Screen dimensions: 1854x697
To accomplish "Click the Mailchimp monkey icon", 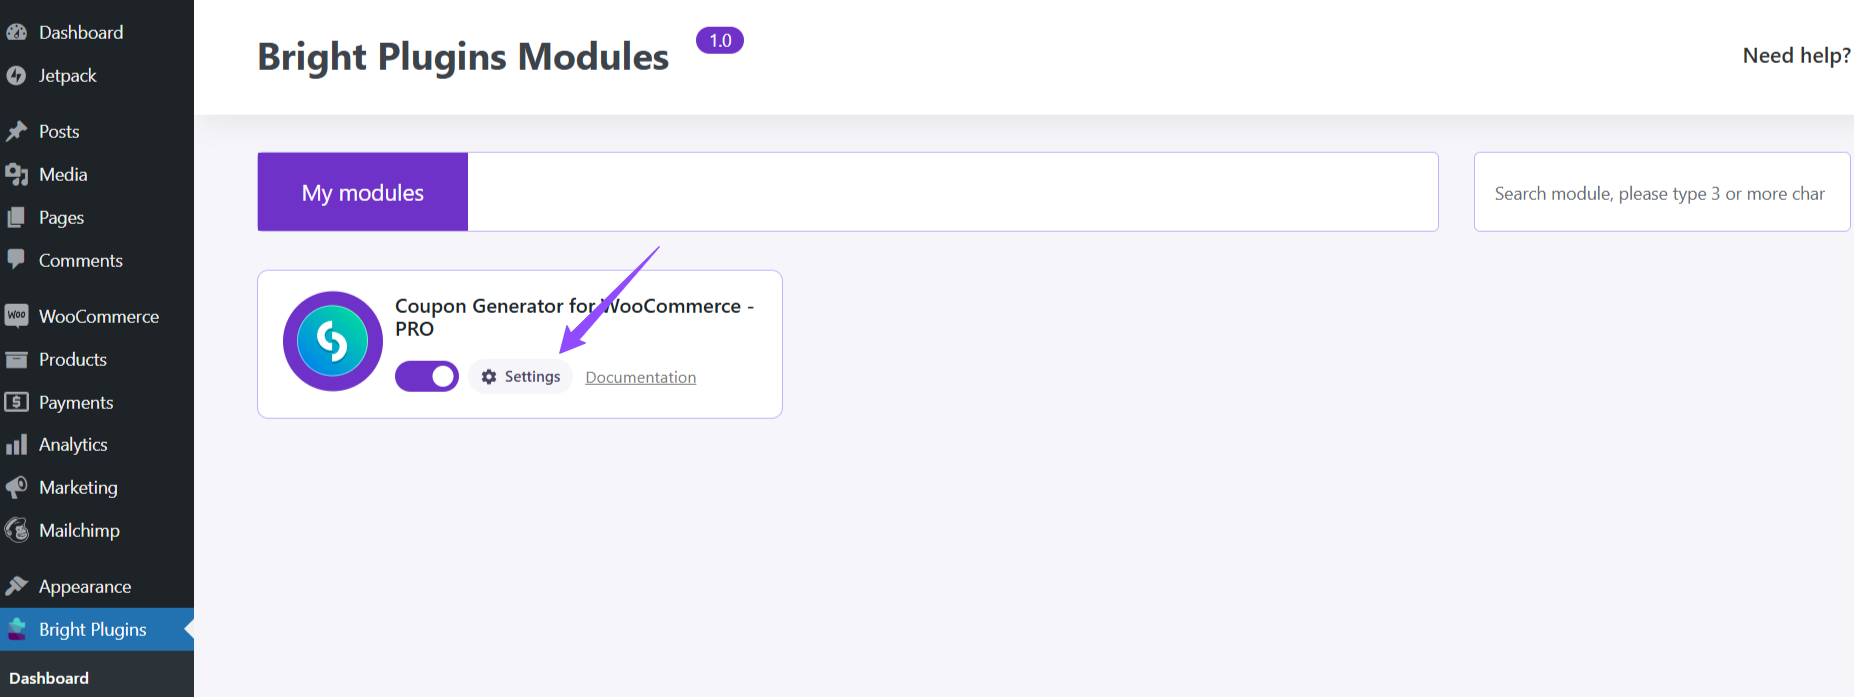I will coord(16,530).
